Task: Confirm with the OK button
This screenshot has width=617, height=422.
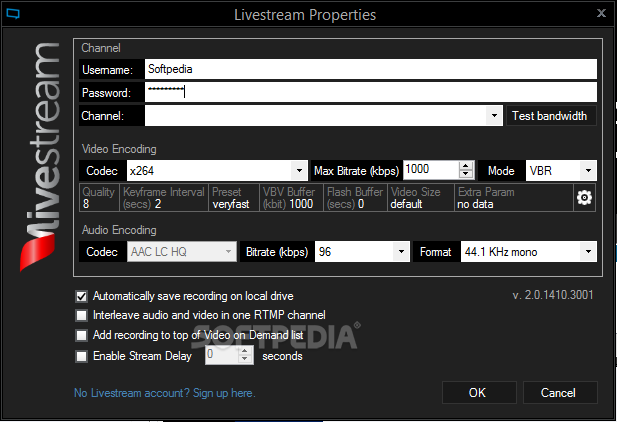Action: 479,392
